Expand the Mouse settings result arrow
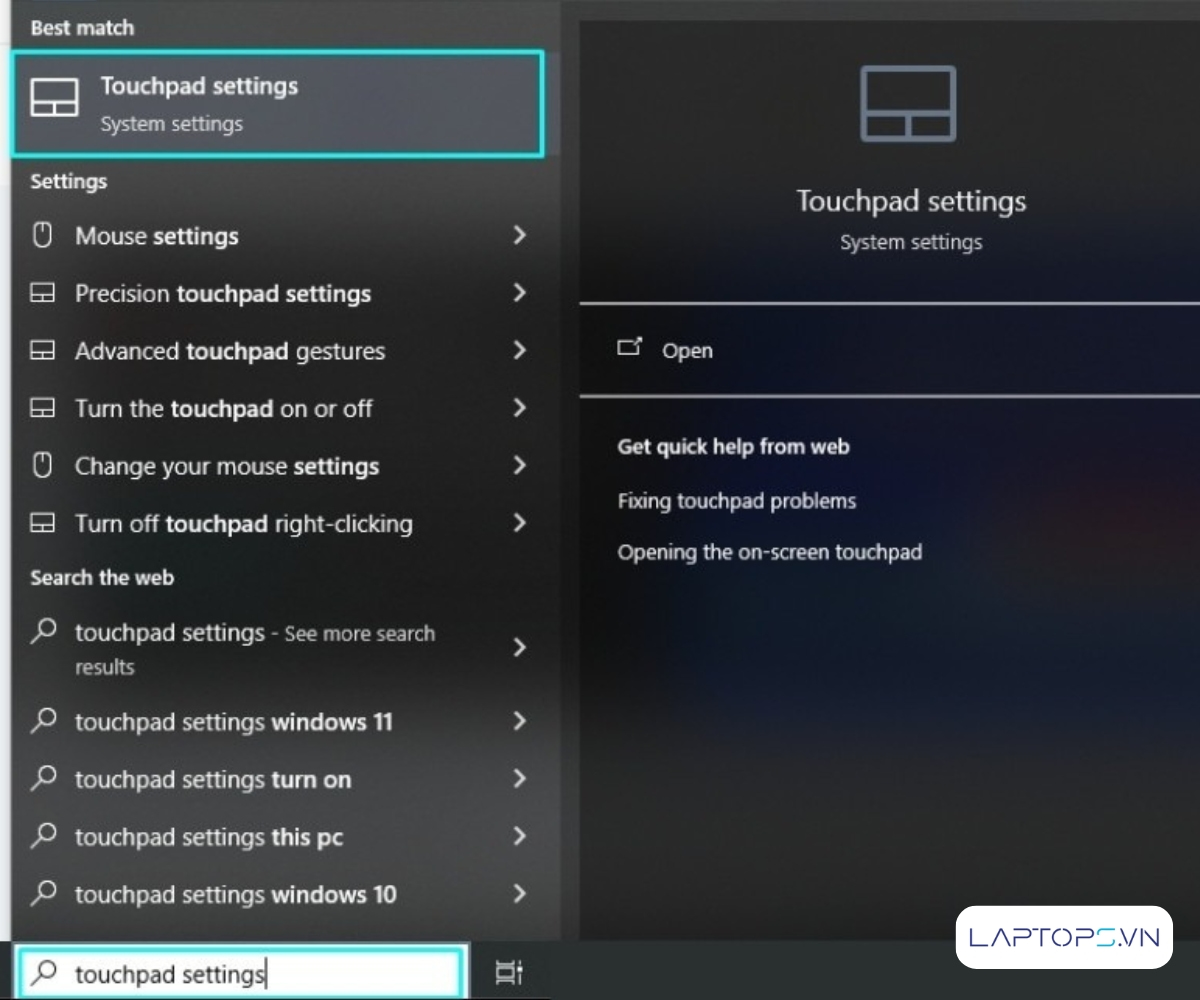 click(x=519, y=235)
